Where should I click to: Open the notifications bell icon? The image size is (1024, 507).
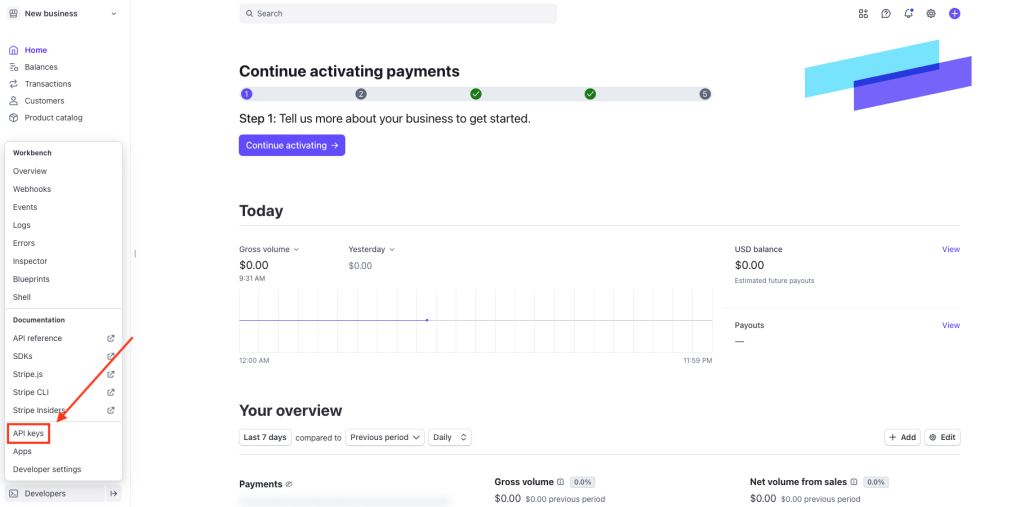click(x=908, y=13)
